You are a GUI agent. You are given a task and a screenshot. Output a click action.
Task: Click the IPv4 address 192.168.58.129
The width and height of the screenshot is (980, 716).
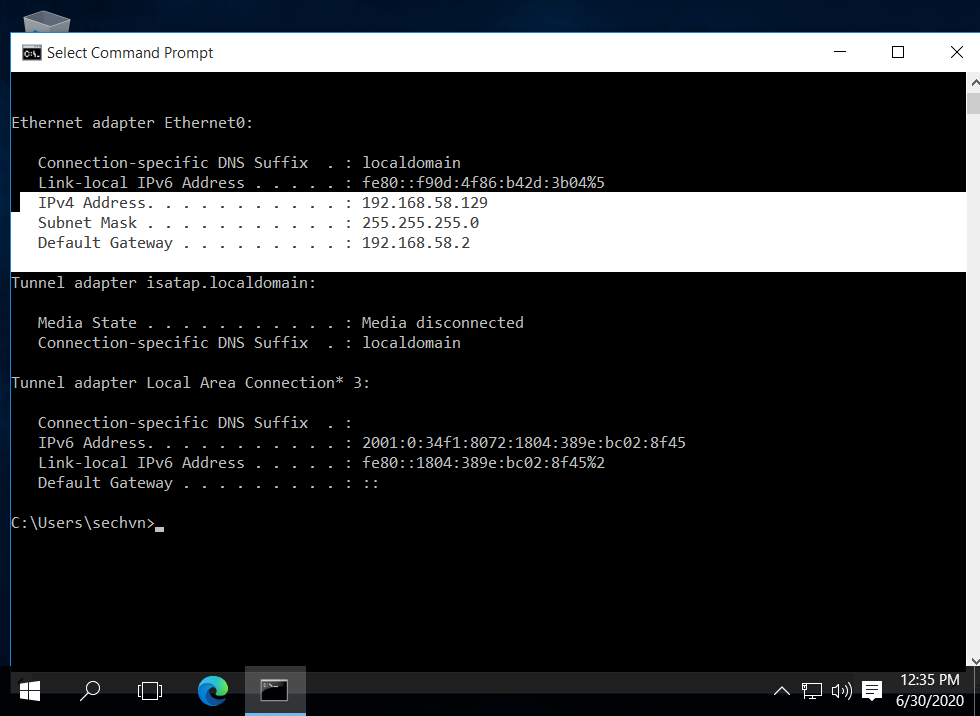[x=425, y=203]
